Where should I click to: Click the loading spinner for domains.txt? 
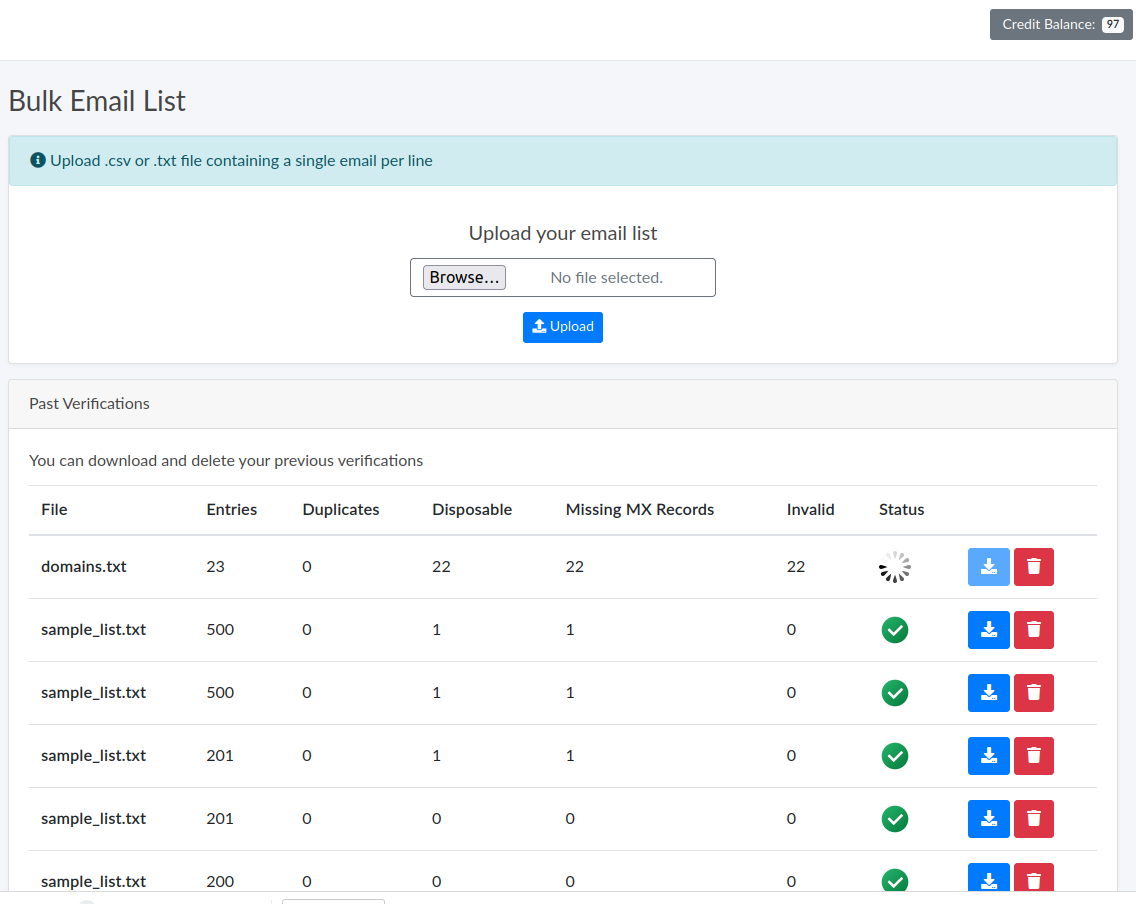[x=895, y=567]
